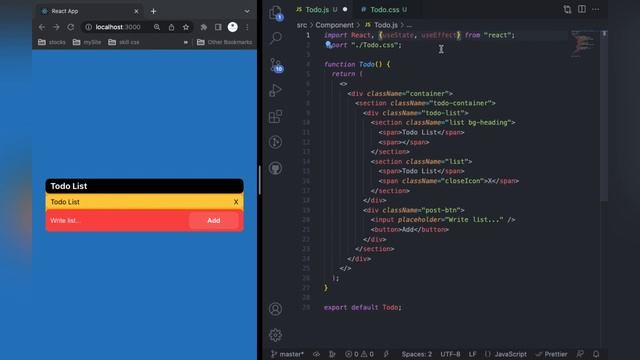The height and width of the screenshot is (360, 640).
Task: Click Spaces: 2 indentation setting
Action: pyautogui.click(x=416, y=354)
